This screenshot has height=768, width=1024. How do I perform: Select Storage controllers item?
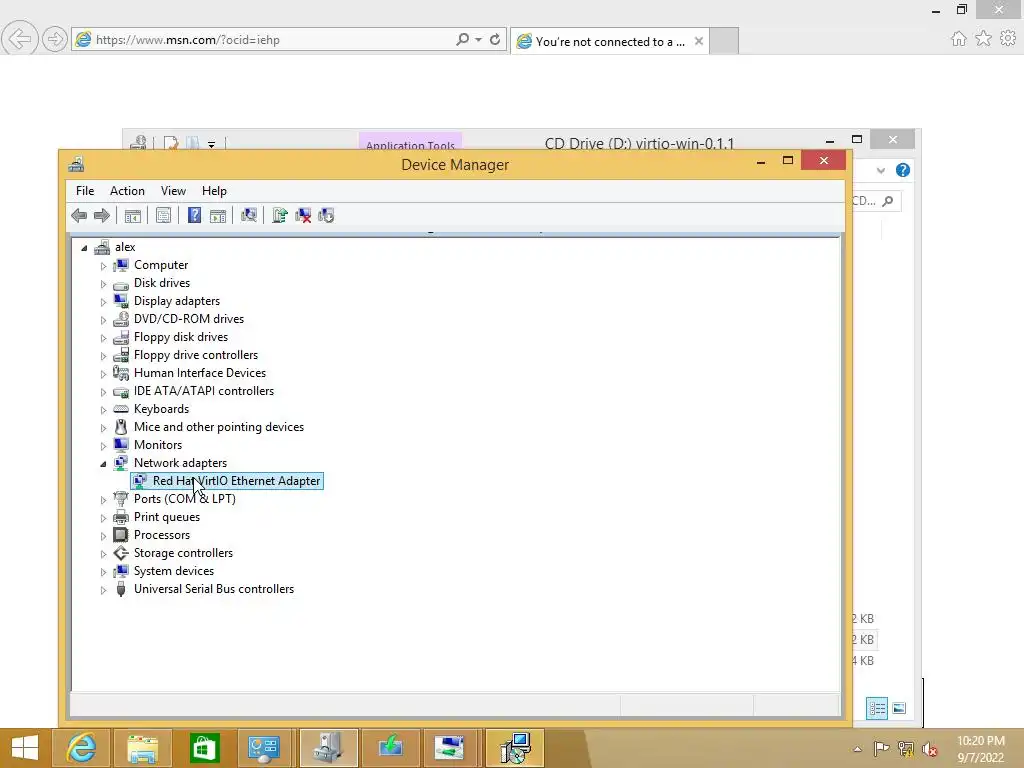coord(184,552)
